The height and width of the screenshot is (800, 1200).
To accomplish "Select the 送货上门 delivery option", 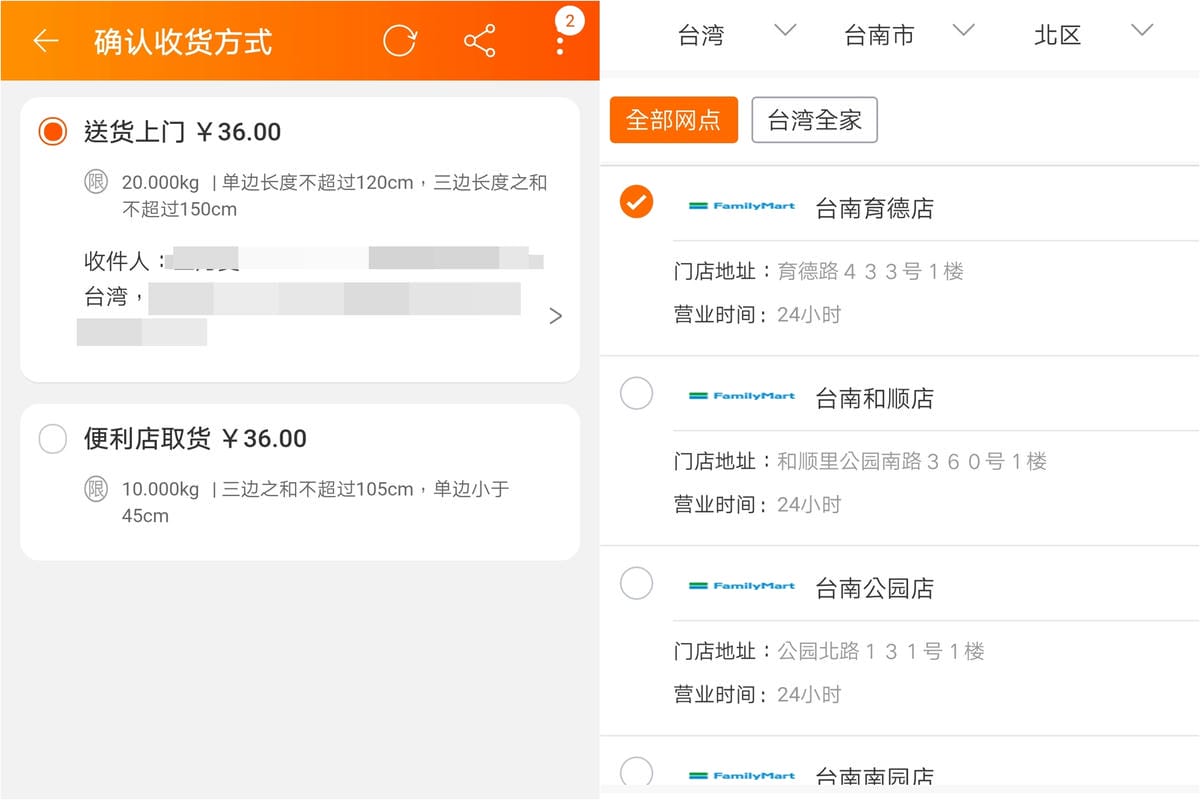I will [51, 131].
